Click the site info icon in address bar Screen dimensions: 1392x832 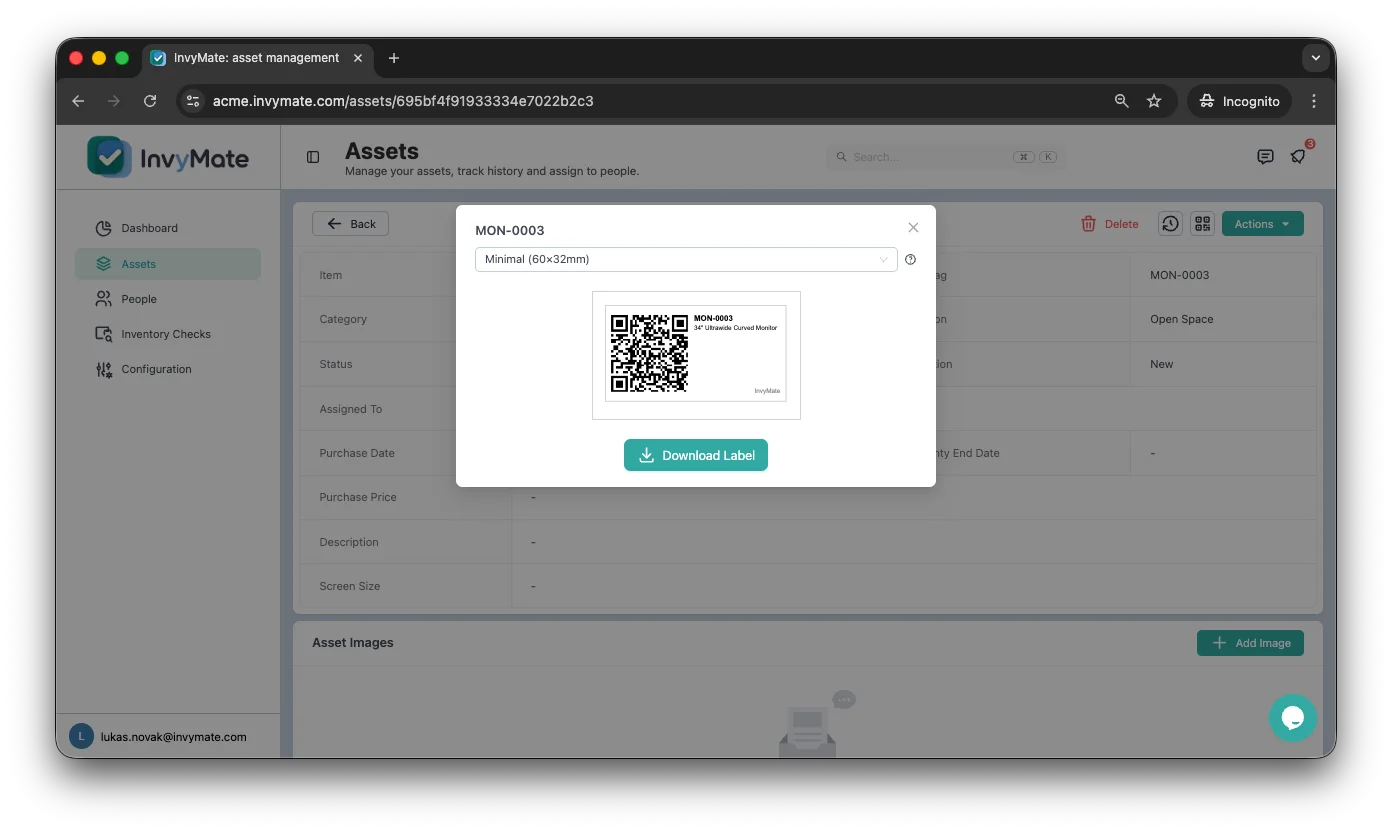tap(194, 101)
